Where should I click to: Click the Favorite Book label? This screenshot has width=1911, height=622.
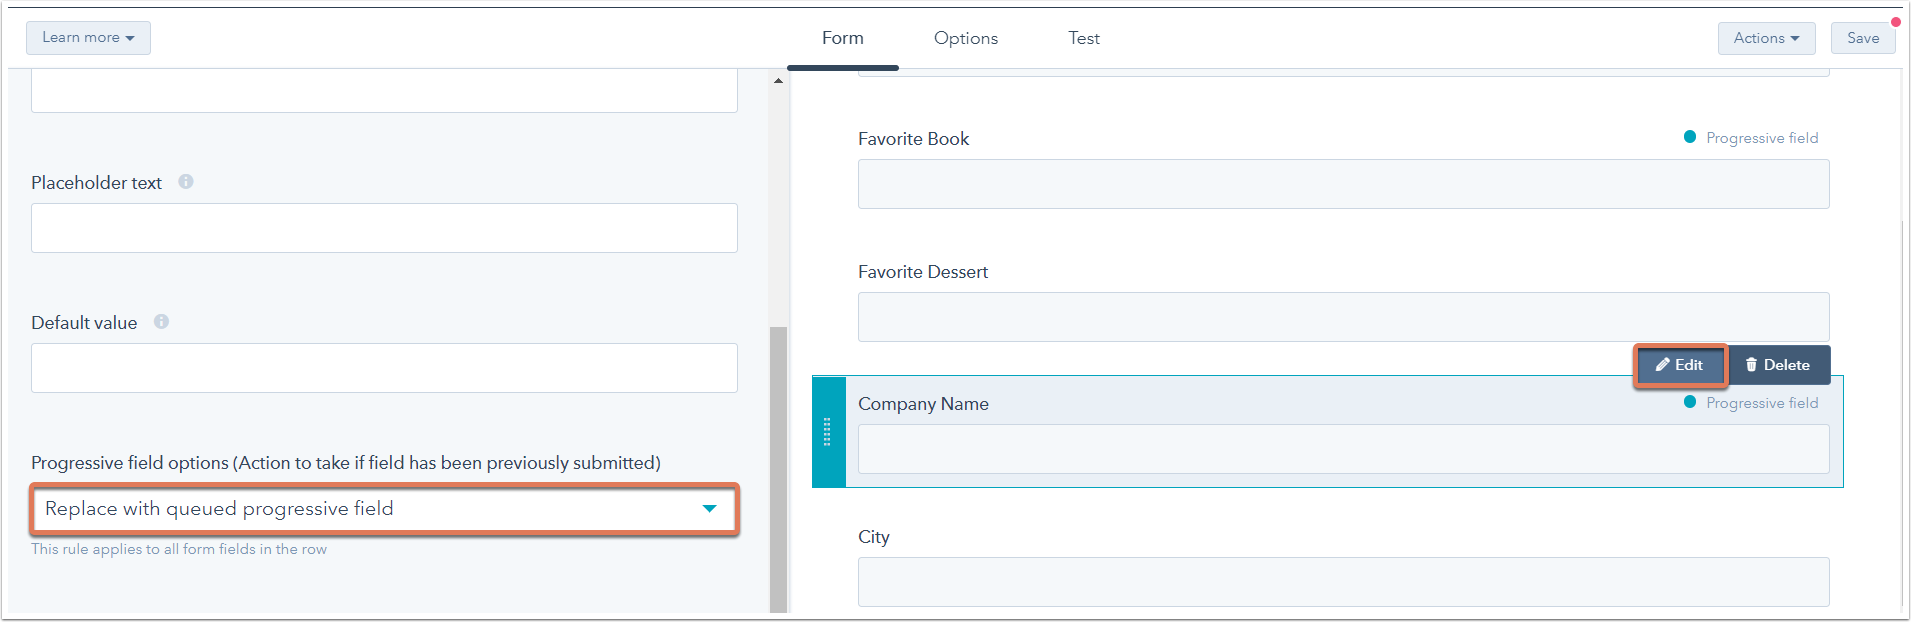click(x=914, y=139)
